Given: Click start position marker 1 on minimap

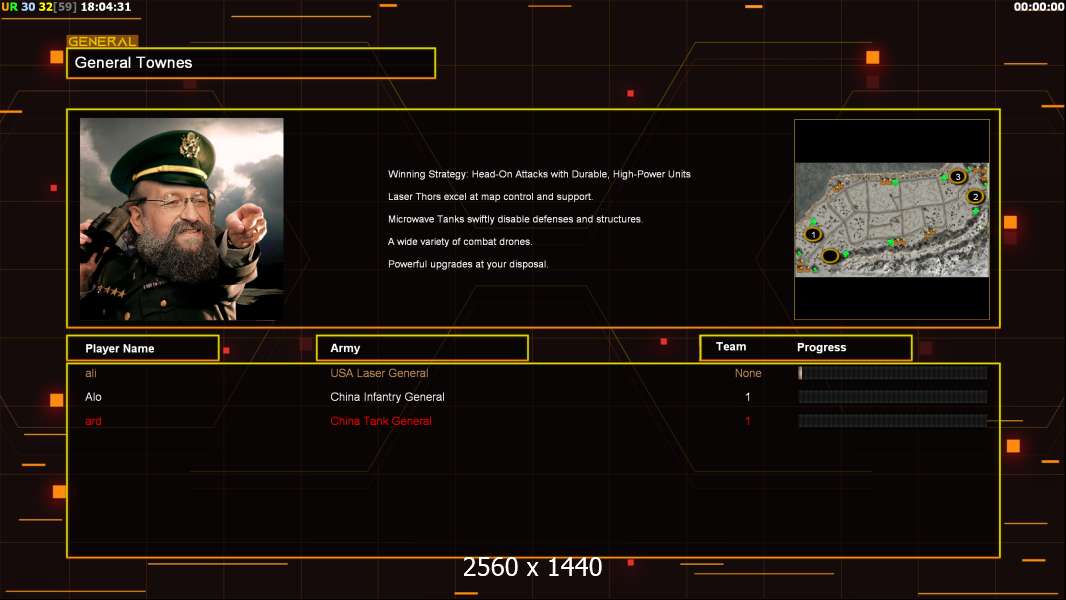Looking at the screenshot, I should click(813, 234).
